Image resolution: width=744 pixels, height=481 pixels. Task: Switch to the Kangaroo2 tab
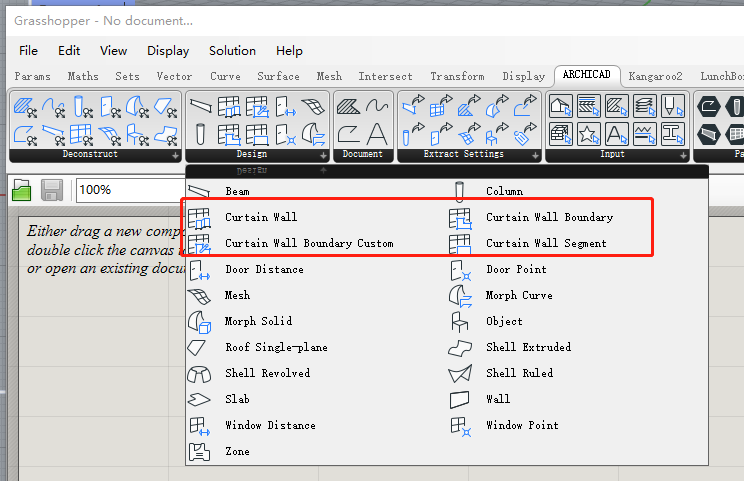pyautogui.click(x=655, y=76)
